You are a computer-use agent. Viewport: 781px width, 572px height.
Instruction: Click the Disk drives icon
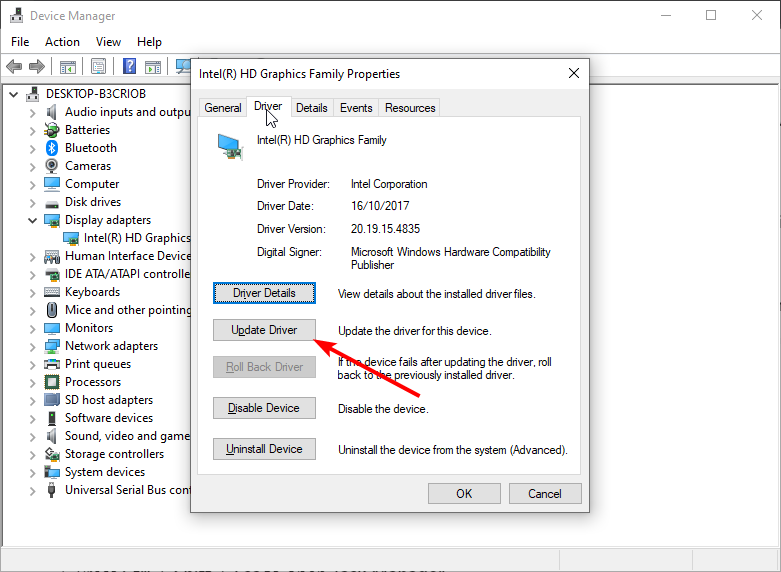coord(52,203)
